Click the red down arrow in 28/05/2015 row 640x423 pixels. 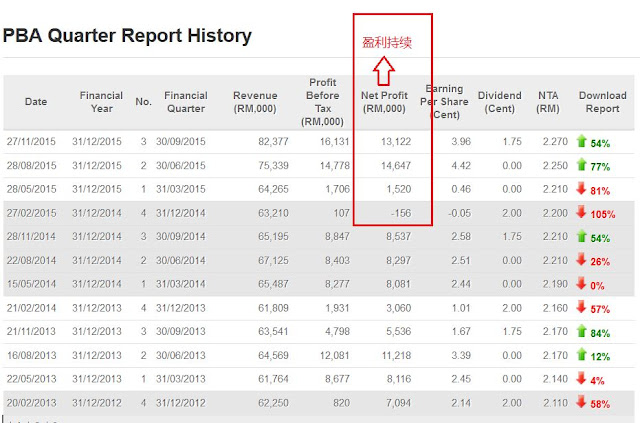click(581, 189)
